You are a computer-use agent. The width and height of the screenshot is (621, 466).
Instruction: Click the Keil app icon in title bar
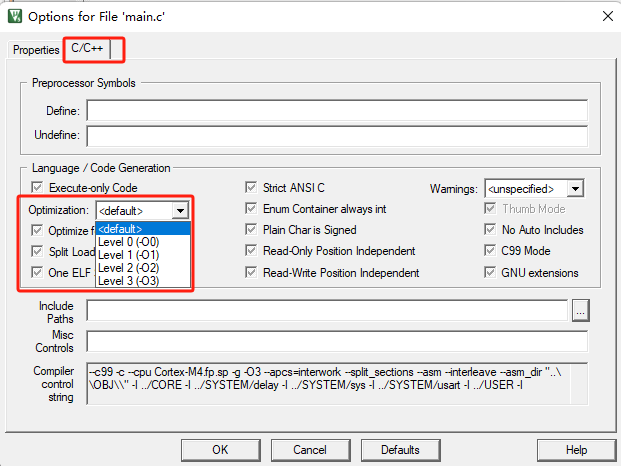14,15
